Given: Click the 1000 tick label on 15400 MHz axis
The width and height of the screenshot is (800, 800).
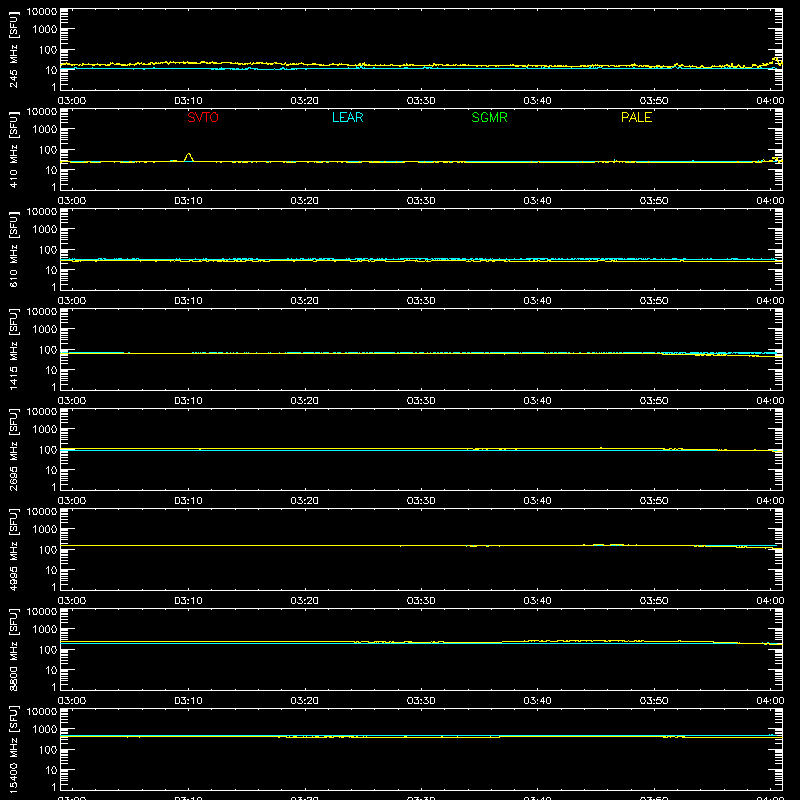Looking at the screenshot, I should pyautogui.click(x=45, y=730).
